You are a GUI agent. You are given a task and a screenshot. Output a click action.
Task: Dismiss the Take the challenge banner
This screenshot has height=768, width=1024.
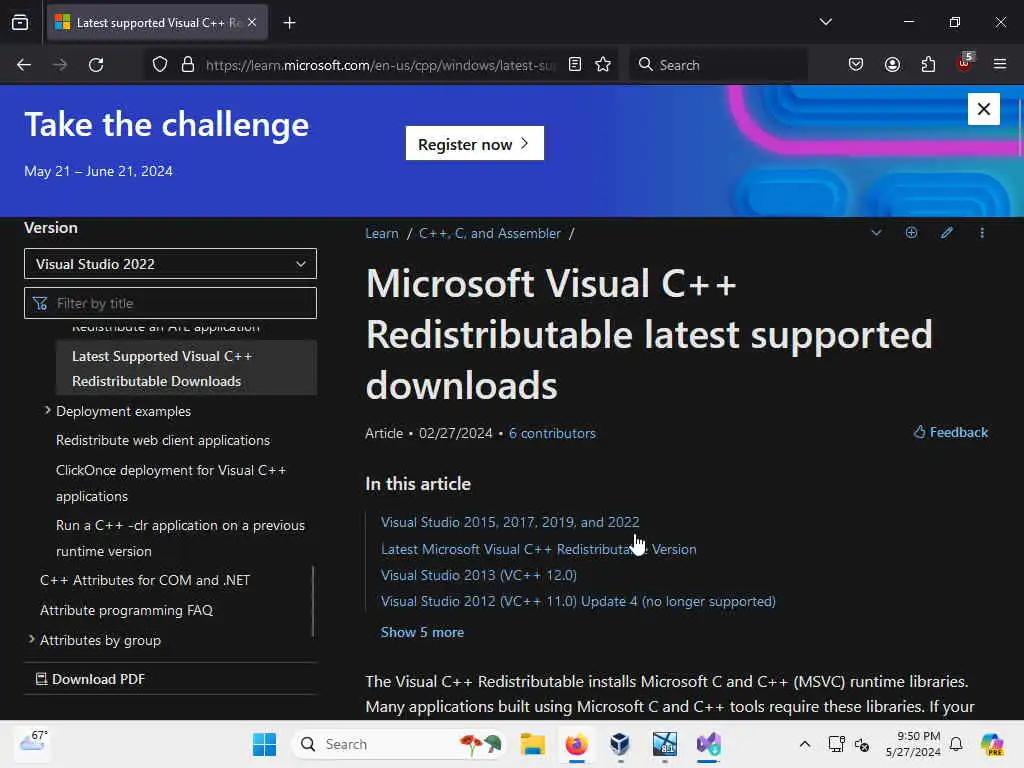pyautogui.click(x=984, y=109)
